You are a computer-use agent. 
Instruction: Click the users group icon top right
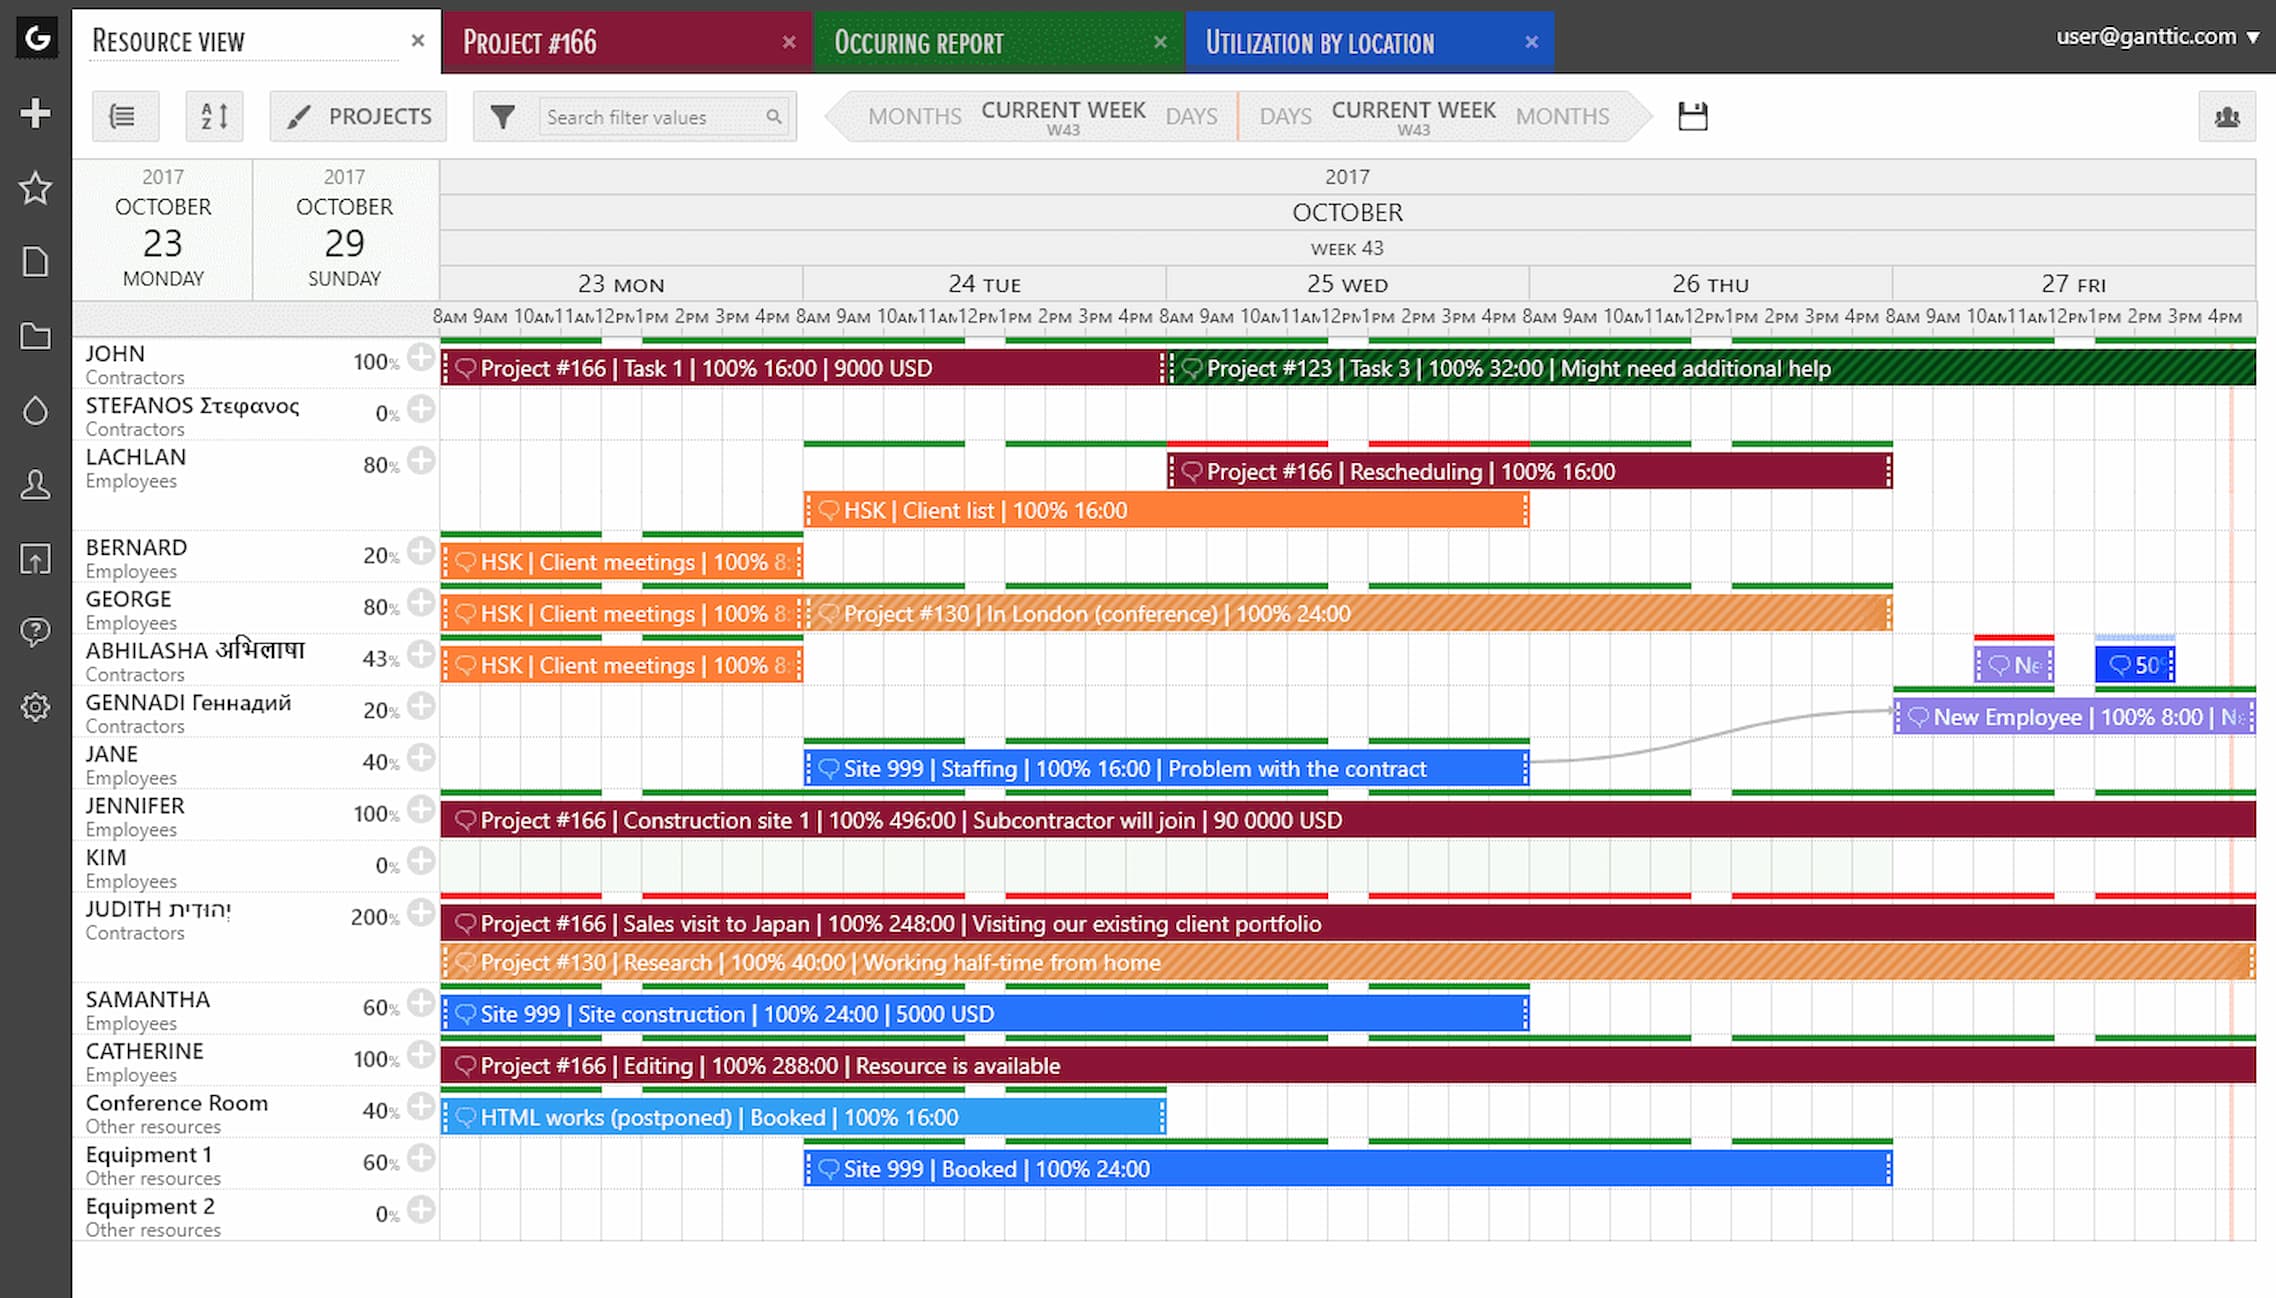point(2227,117)
